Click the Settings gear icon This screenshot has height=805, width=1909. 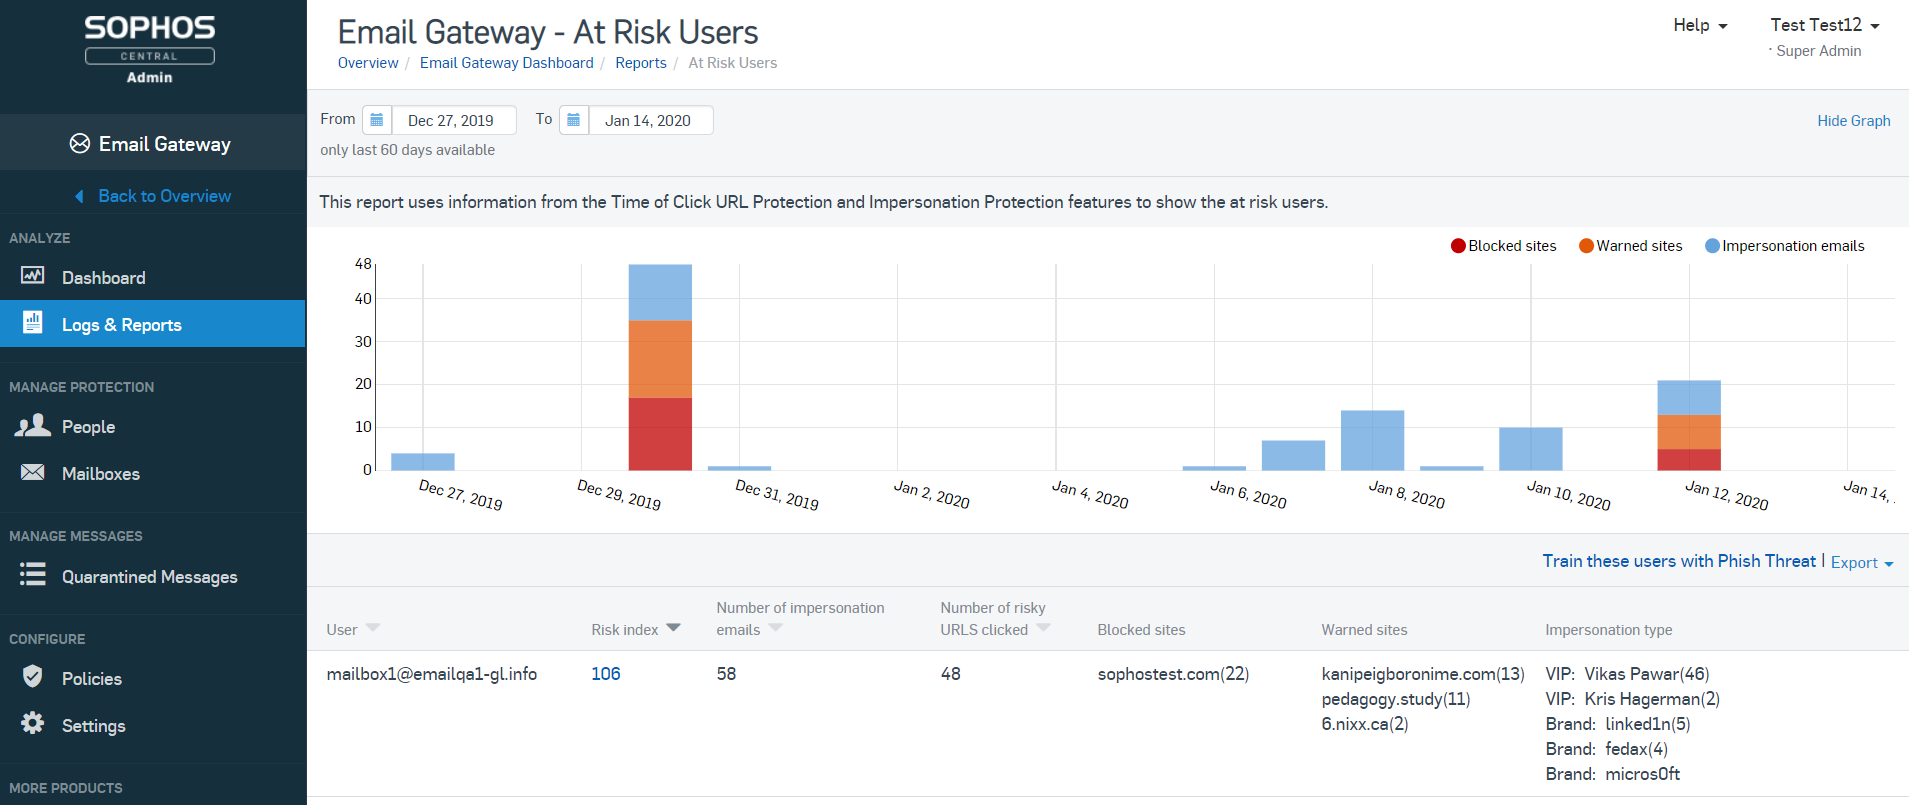pyautogui.click(x=33, y=723)
